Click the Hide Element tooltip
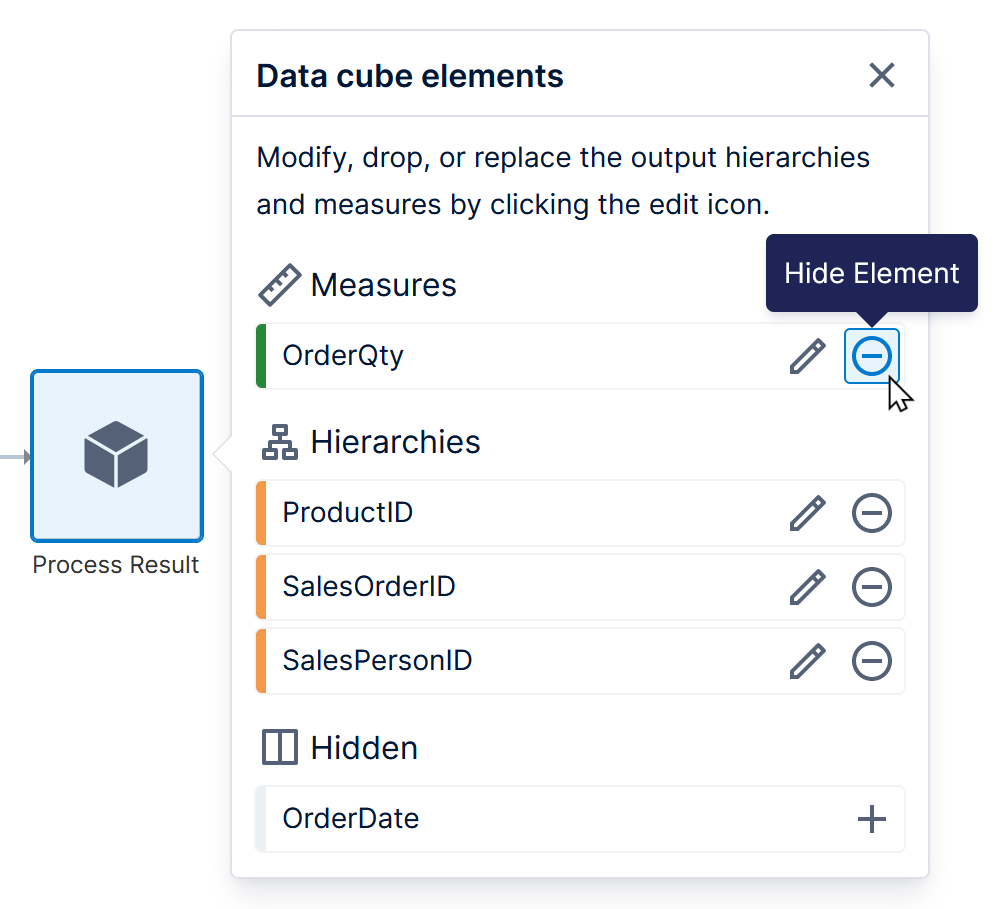The image size is (995, 909). point(870,272)
